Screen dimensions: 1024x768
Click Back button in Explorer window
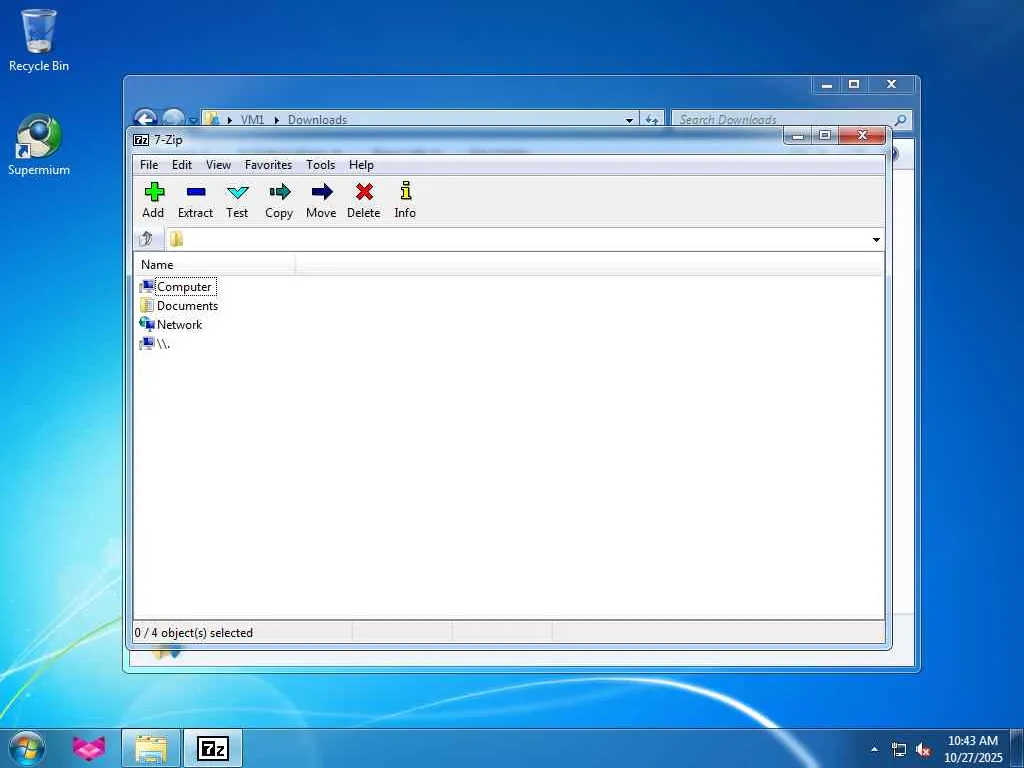(x=145, y=118)
